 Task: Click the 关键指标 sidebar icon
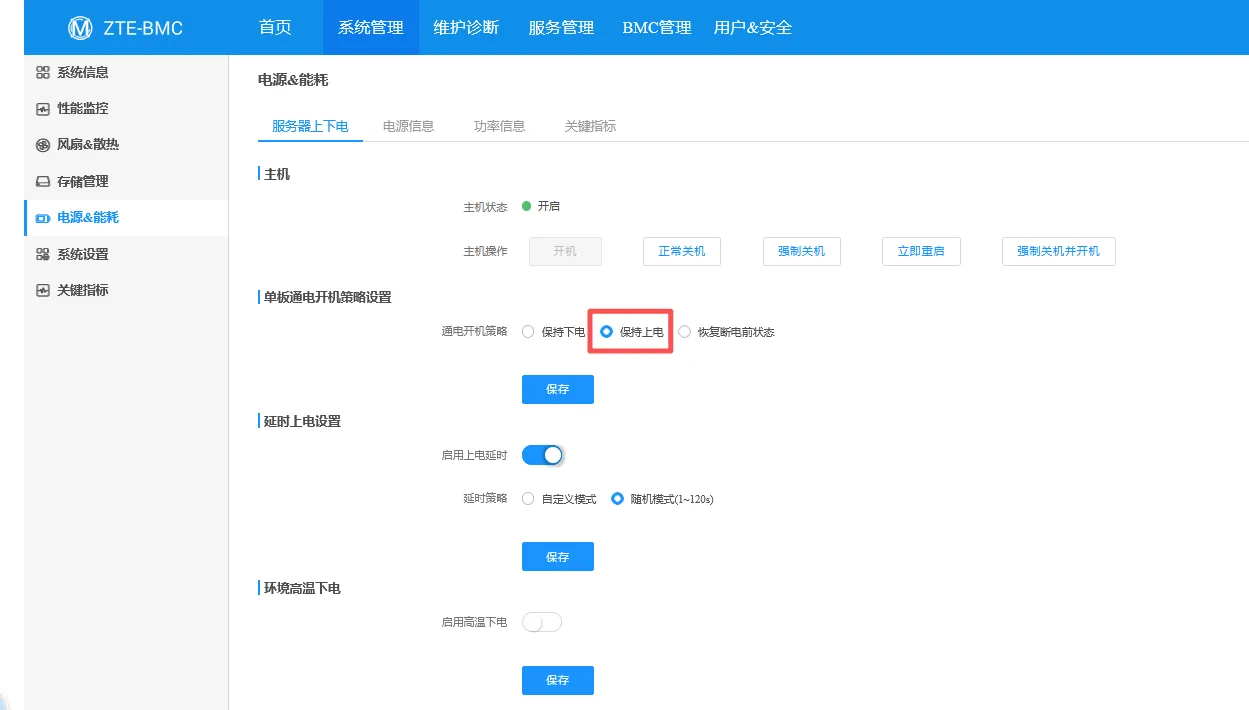pyautogui.click(x=42, y=291)
